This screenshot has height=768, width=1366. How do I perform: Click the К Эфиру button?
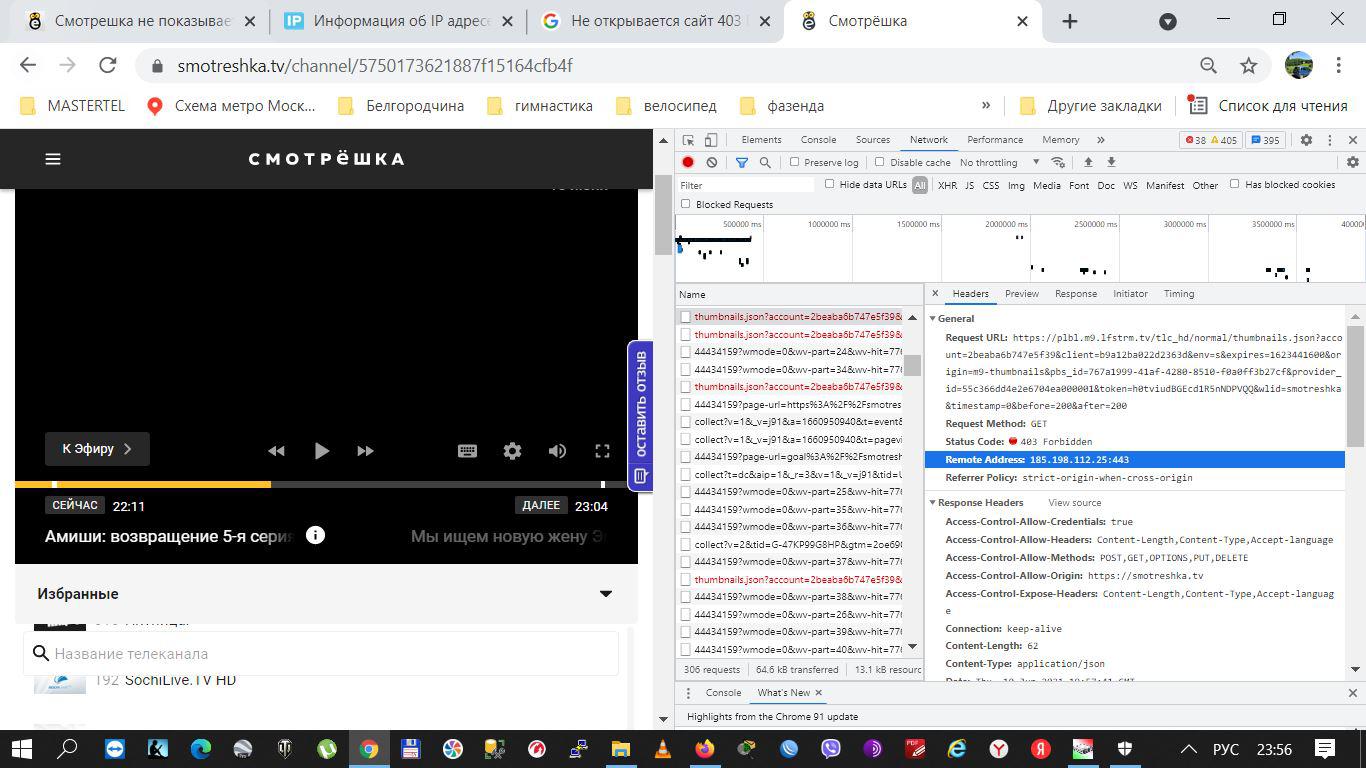[97, 449]
